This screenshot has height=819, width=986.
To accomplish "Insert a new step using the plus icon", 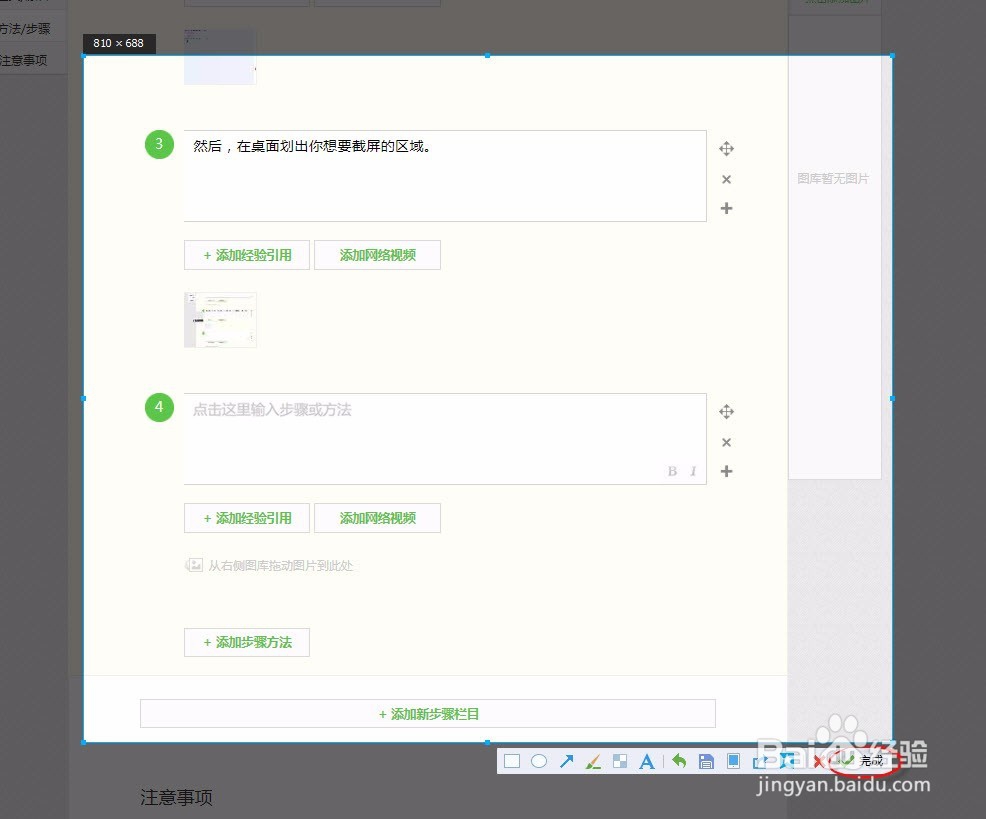I will click(726, 208).
